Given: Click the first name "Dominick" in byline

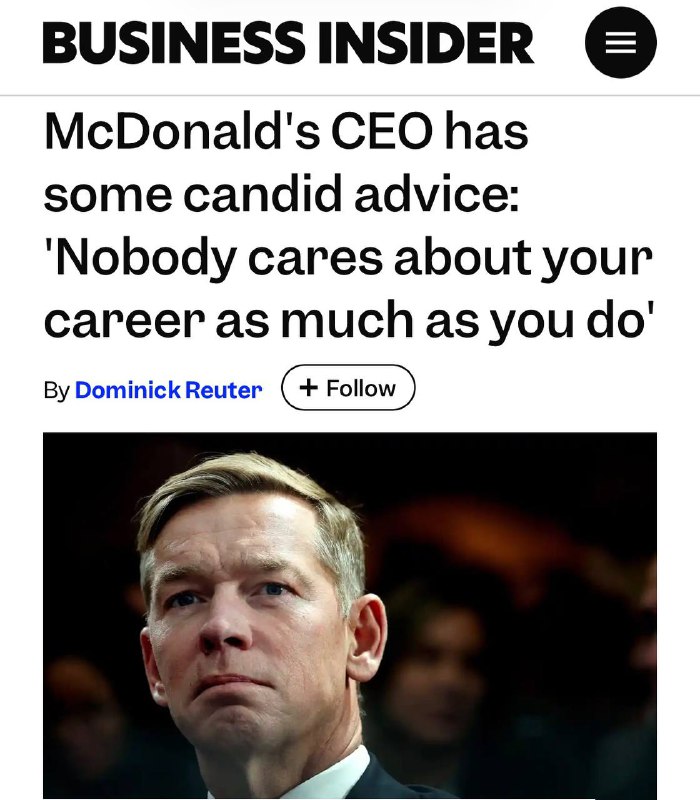Looking at the screenshot, I should tap(127, 389).
